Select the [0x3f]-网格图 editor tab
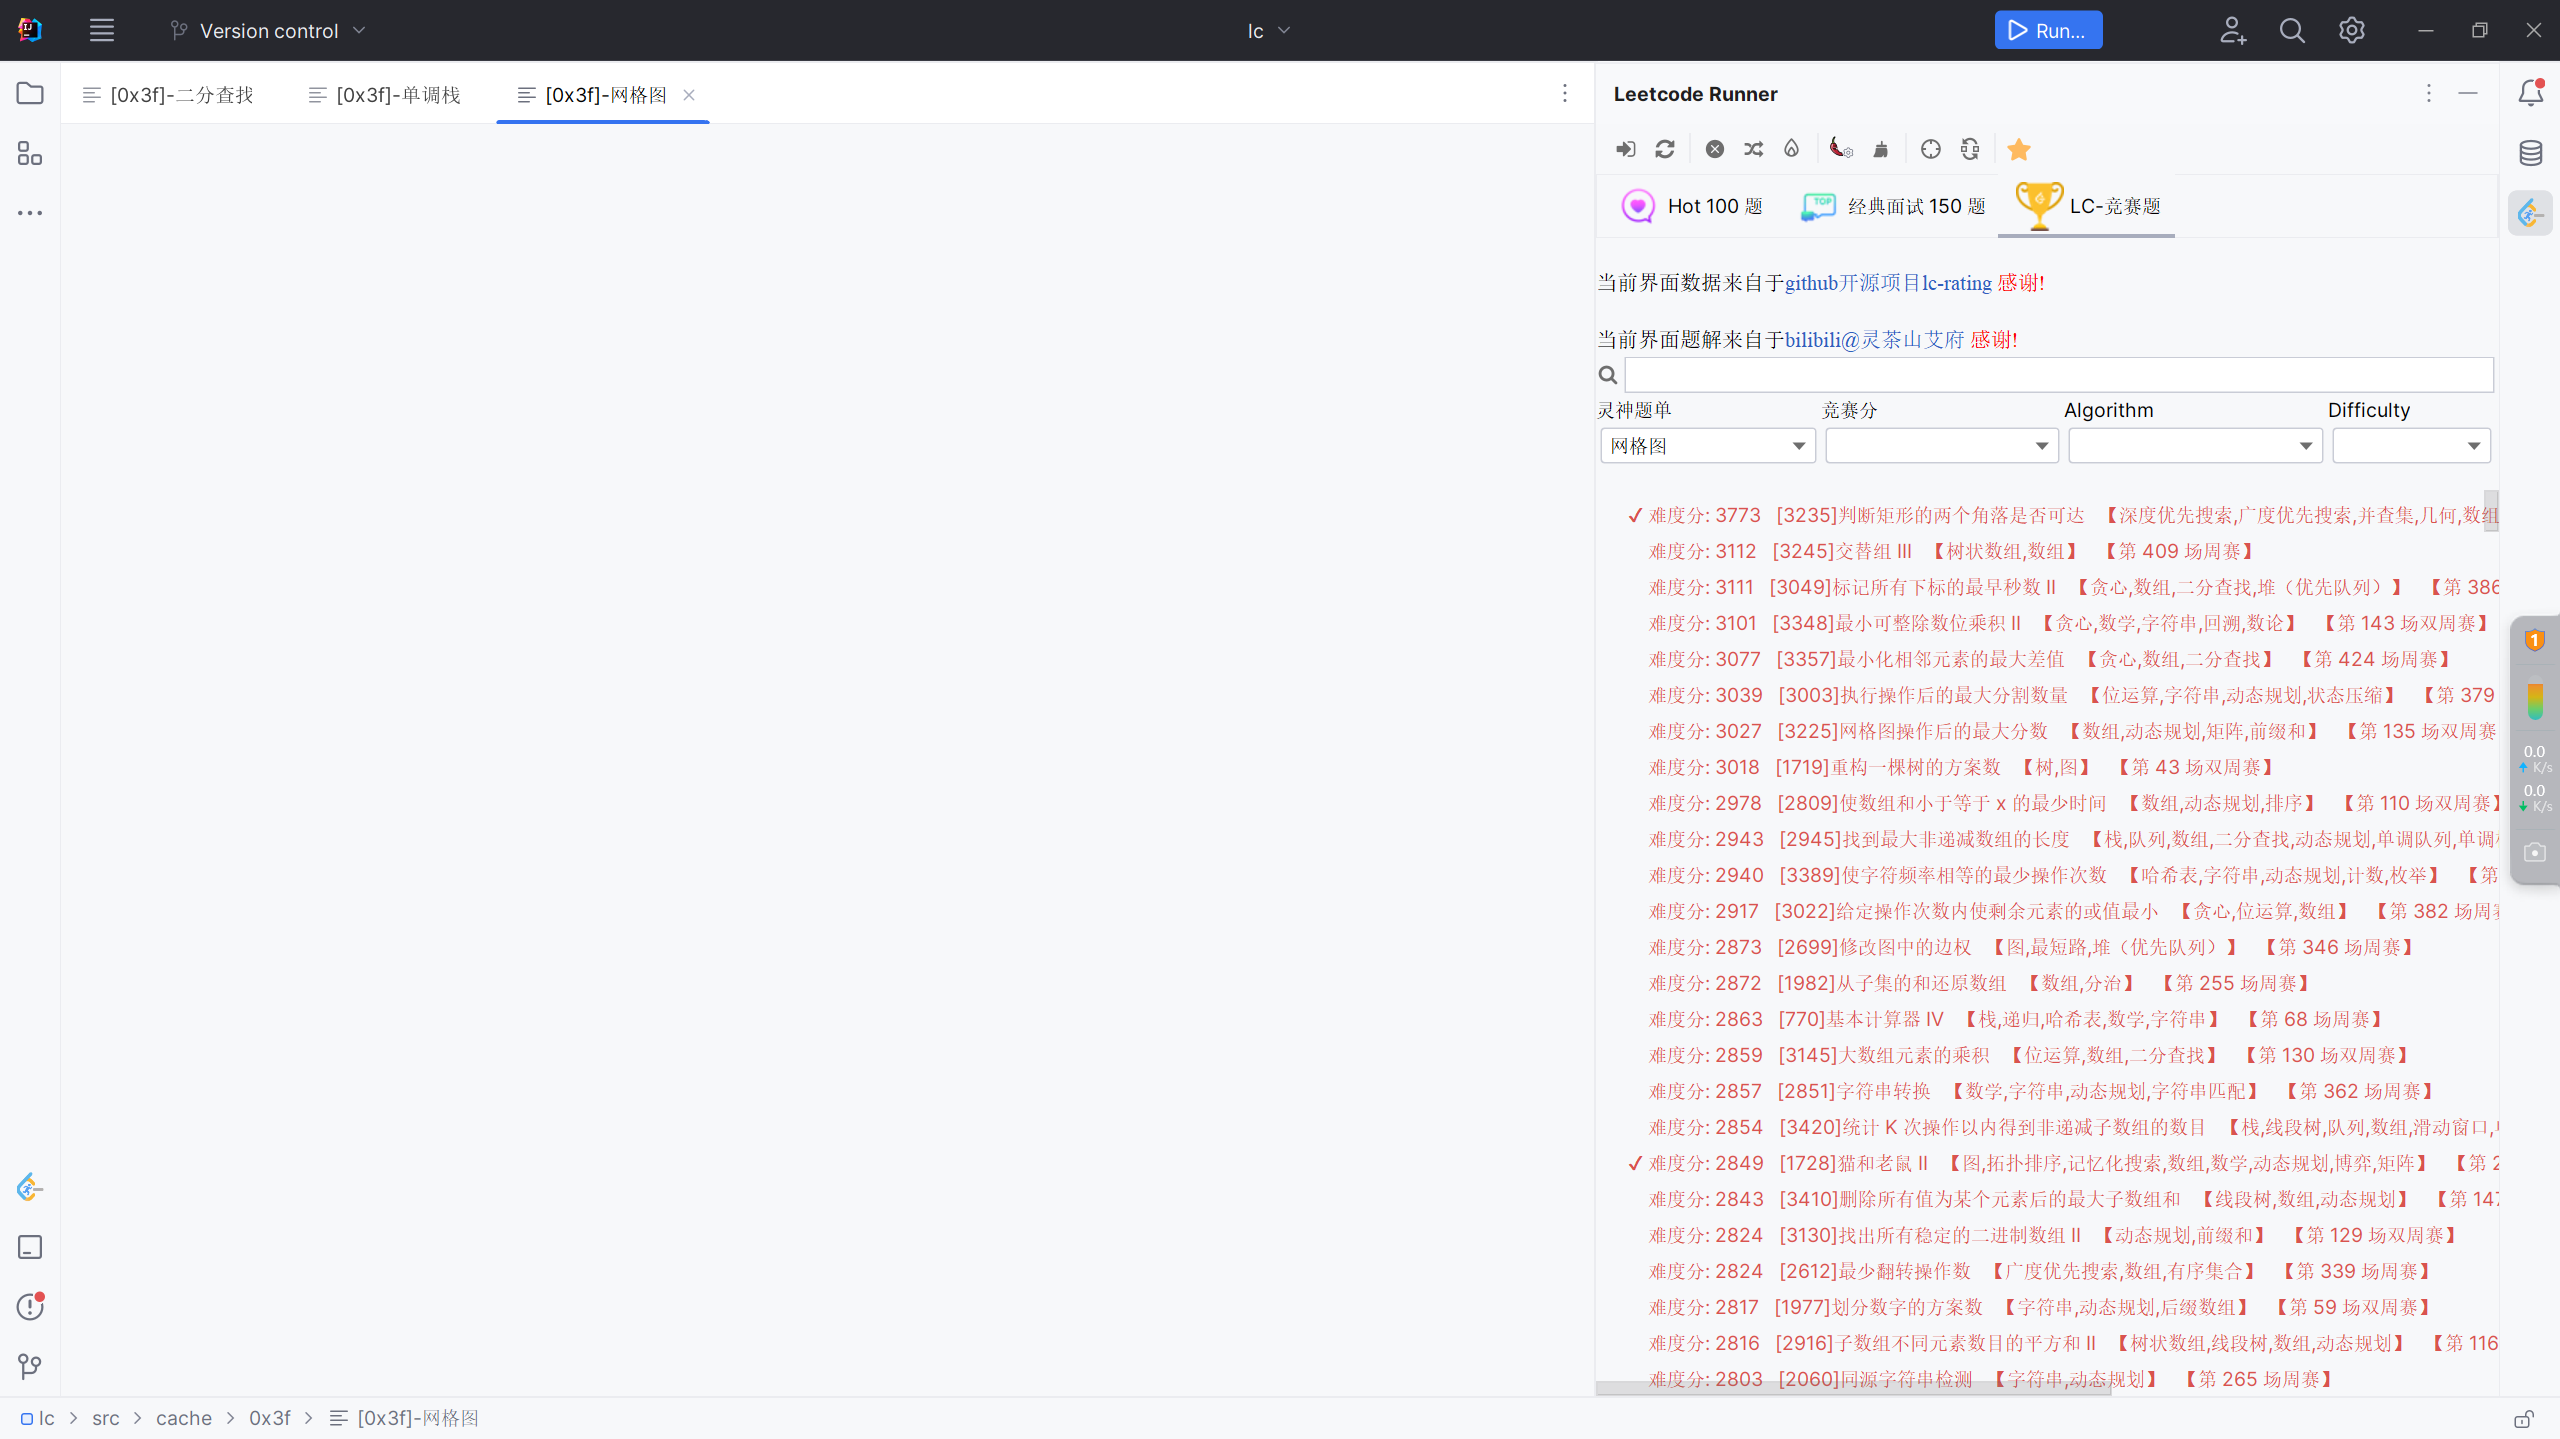 click(x=603, y=94)
